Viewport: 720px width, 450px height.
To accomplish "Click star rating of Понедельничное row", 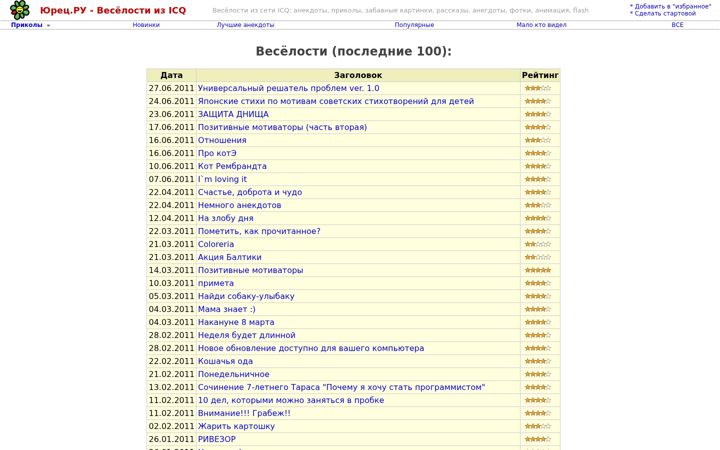I will coord(538,374).
